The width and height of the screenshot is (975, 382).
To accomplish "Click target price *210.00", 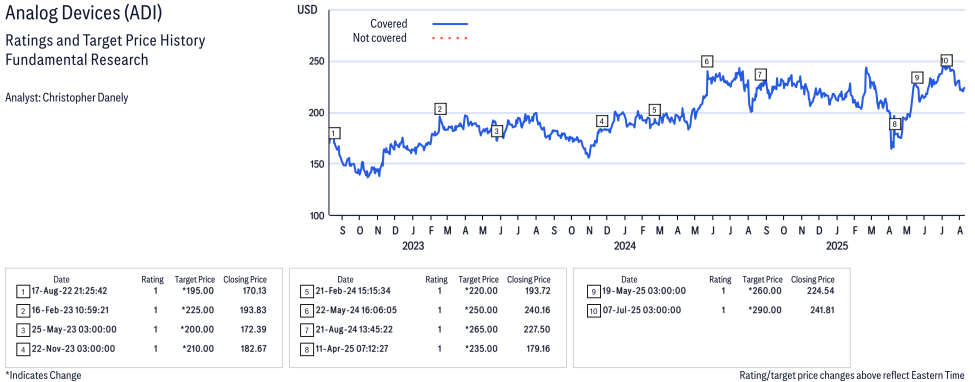I will click(x=199, y=349).
